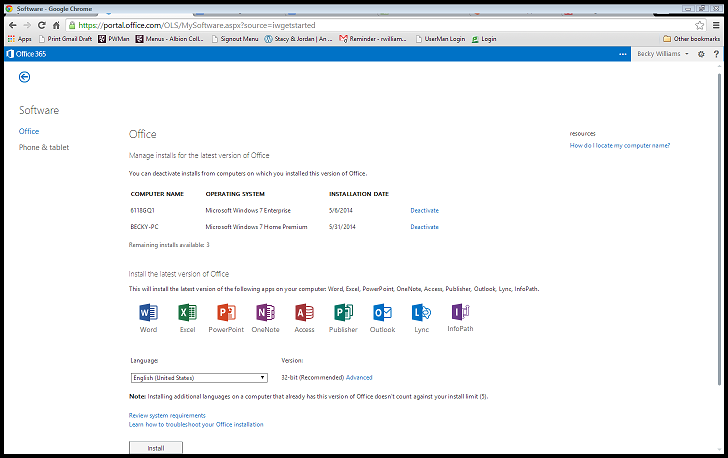Open the Language dropdown
This screenshot has width=728, height=458.
pyautogui.click(x=198, y=378)
